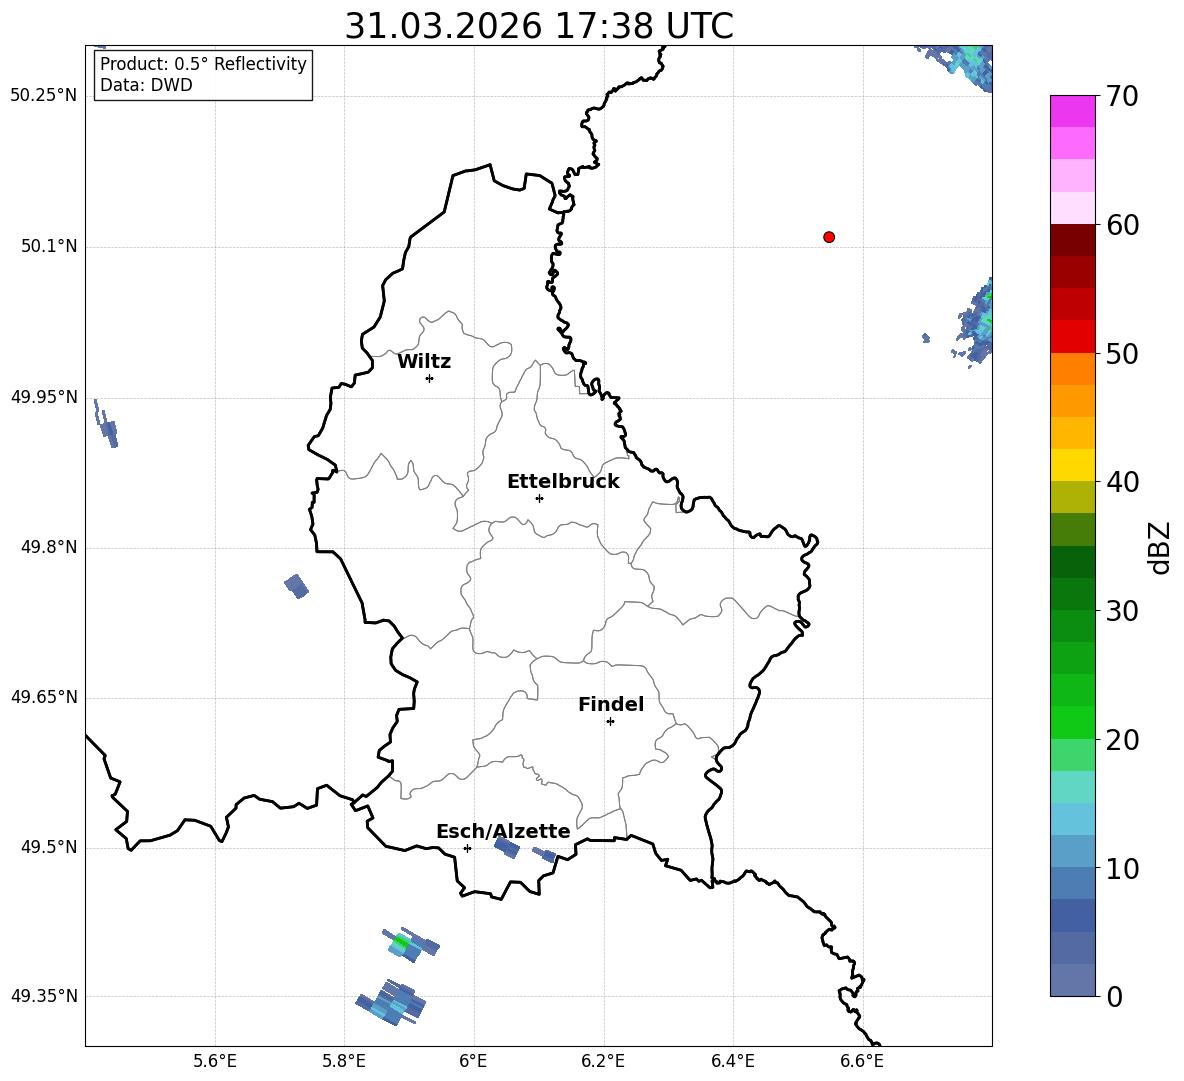This screenshot has width=1184, height=1081.
Task: Click the Findel station cross marker
Action: tap(610, 722)
